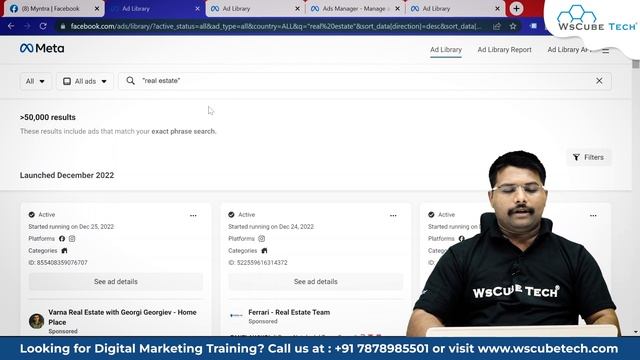Open the Ad Library API header link
640x360 pixels.
coord(569,50)
